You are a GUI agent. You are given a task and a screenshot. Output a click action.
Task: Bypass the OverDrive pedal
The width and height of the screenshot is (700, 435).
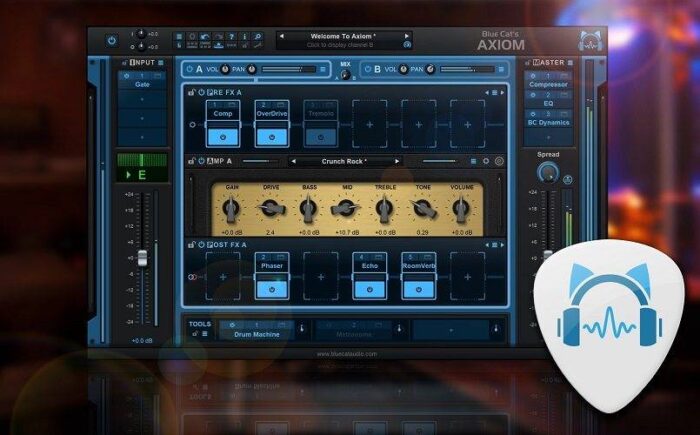coord(272,135)
